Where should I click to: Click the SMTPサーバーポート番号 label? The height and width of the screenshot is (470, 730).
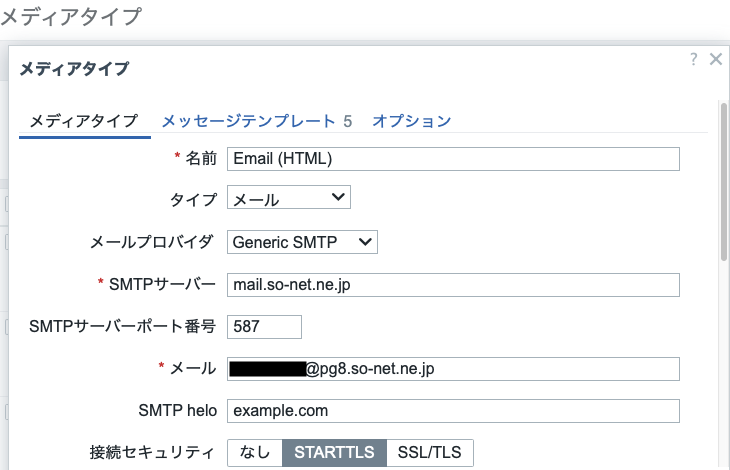[122, 327]
